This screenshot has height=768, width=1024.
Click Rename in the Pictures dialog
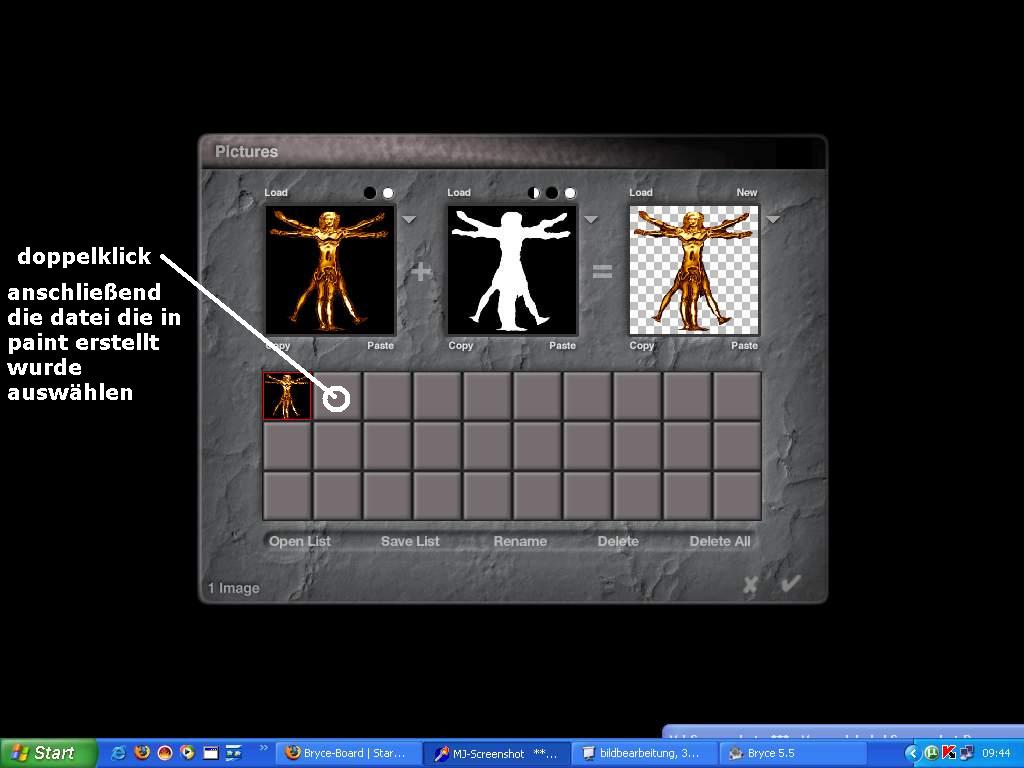point(520,541)
